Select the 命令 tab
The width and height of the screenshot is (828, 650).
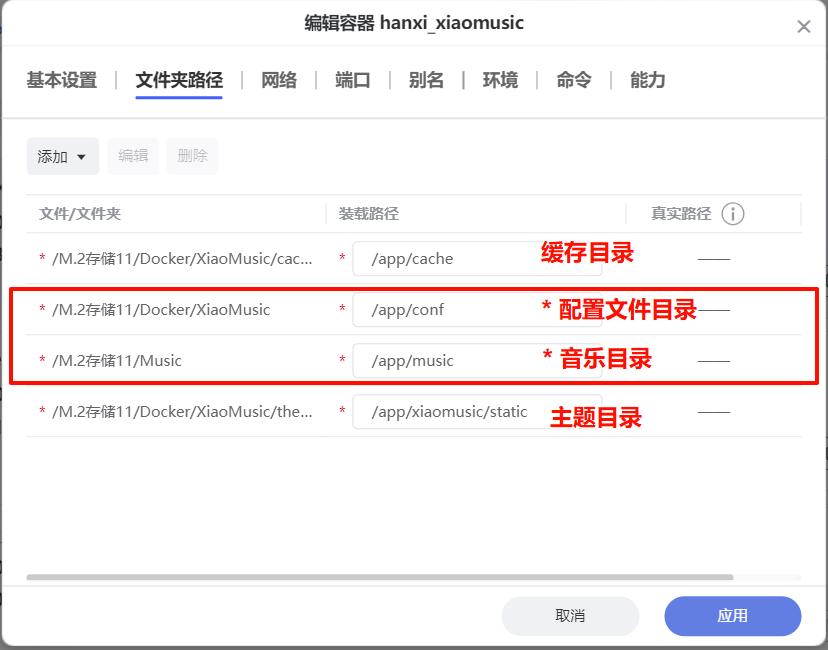574,80
